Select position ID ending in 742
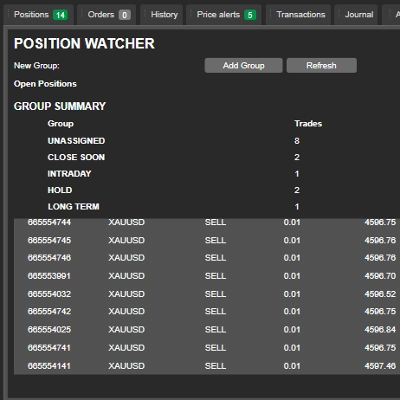 [49, 311]
